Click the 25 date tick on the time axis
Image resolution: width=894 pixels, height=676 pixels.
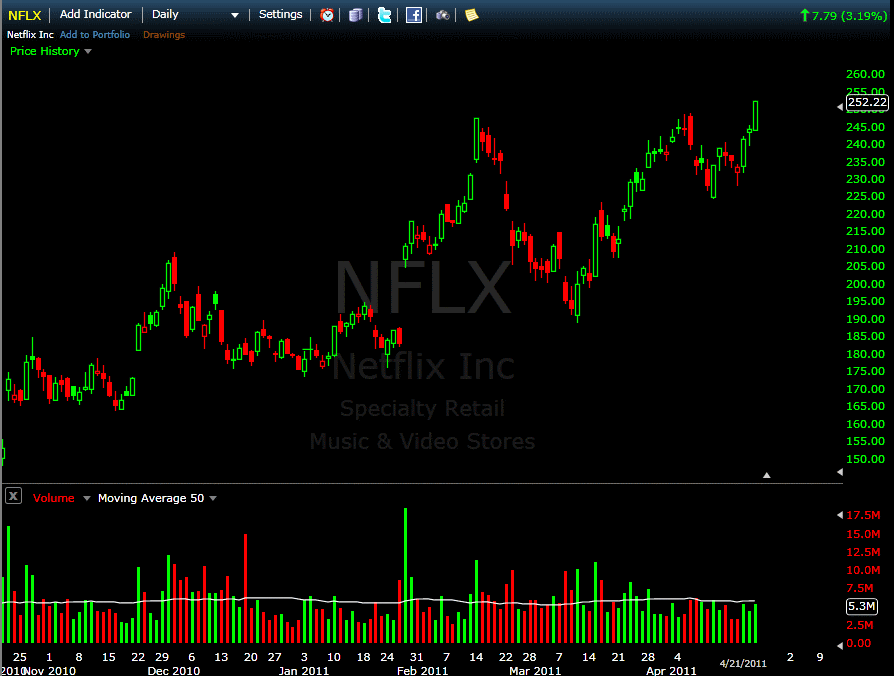point(20,657)
